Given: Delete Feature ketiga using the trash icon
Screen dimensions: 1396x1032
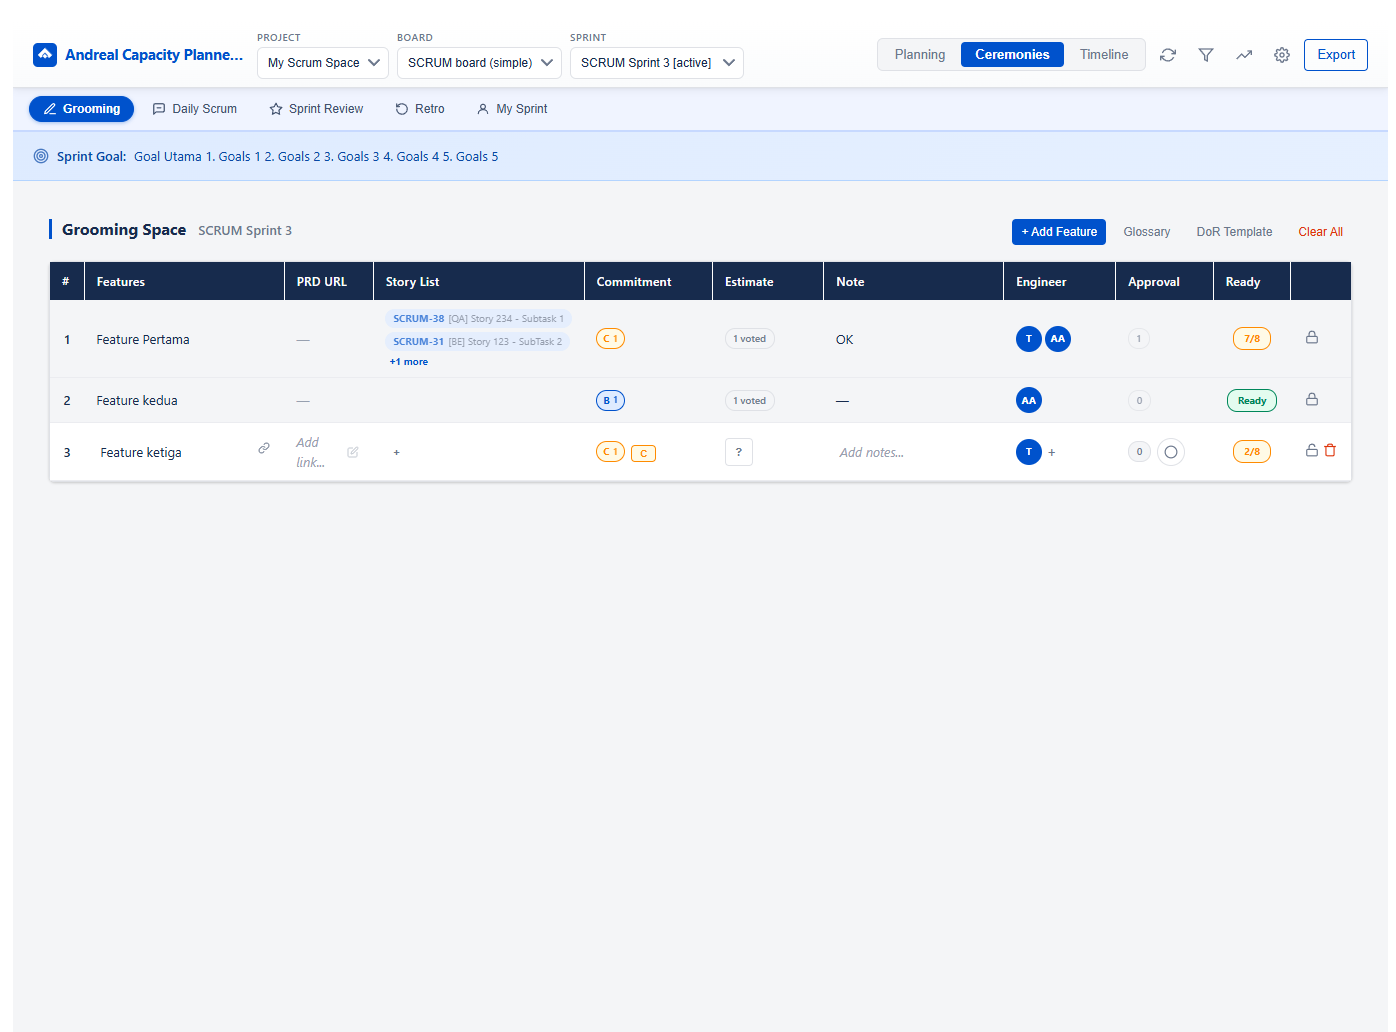Looking at the screenshot, I should [1331, 450].
